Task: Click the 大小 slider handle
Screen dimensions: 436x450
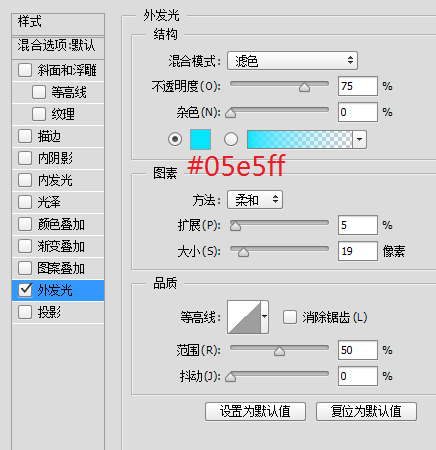Action: click(243, 252)
